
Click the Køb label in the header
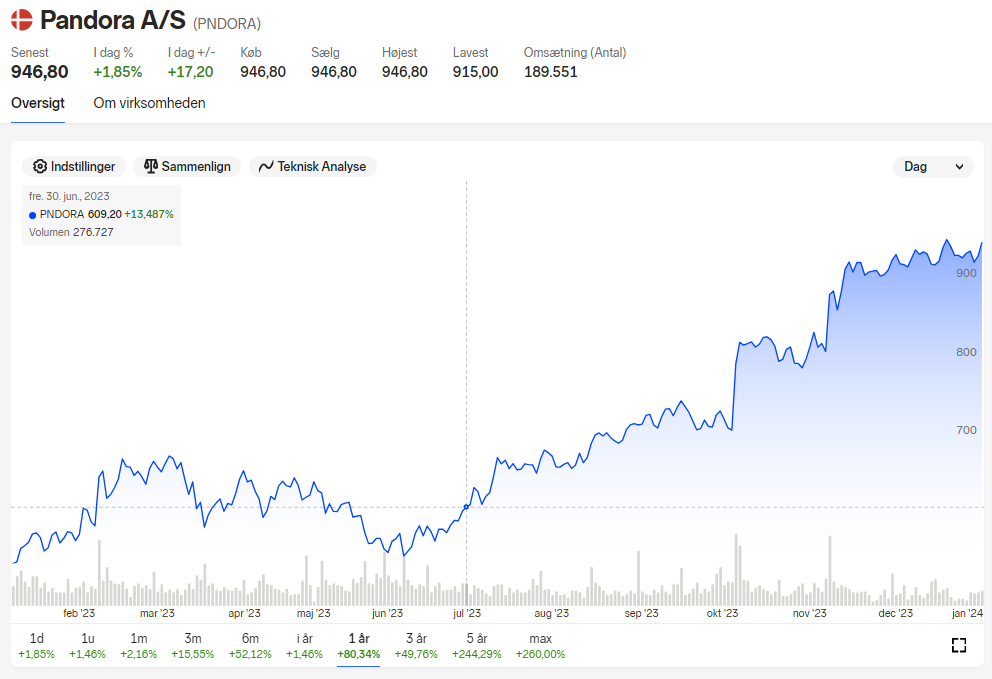(251, 53)
